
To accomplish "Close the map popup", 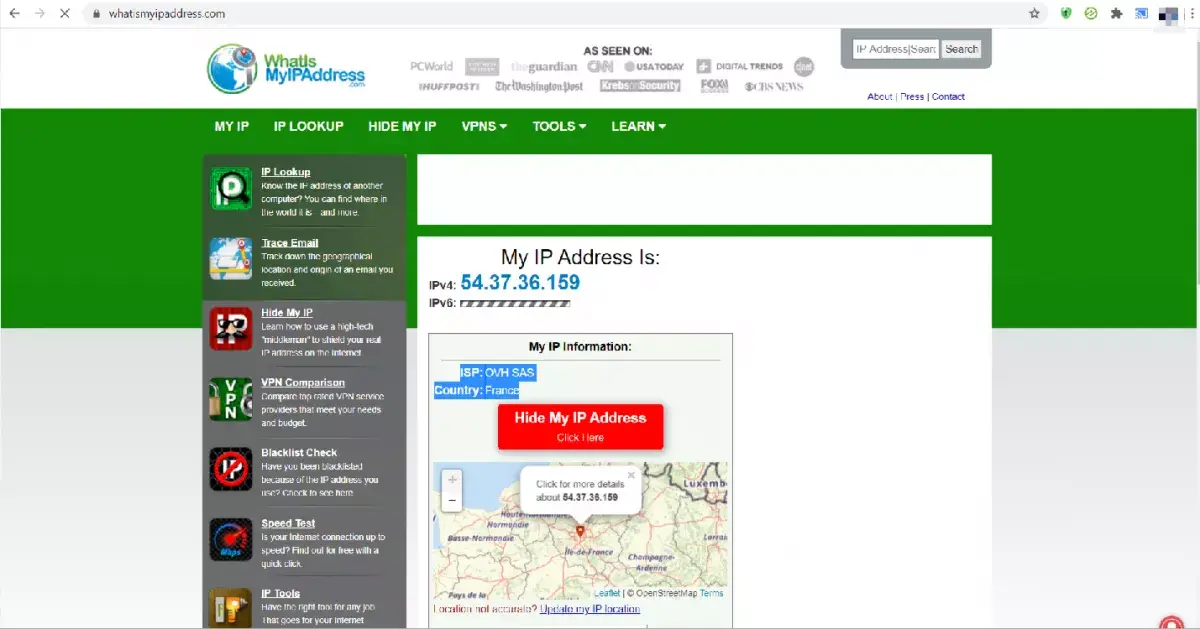I will (630, 476).
